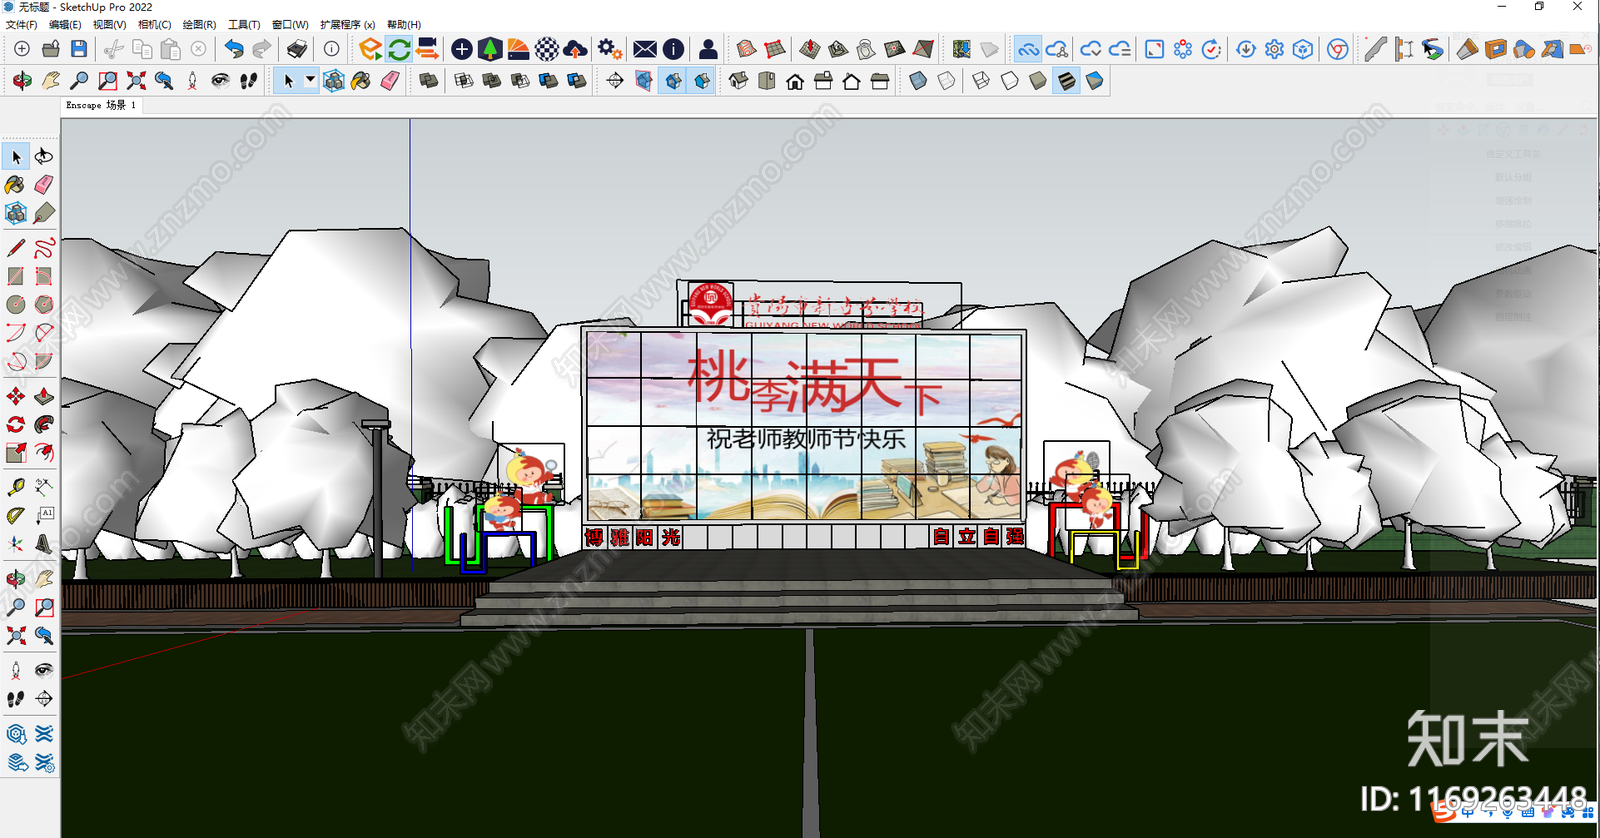The height and width of the screenshot is (838, 1600).
Task: Choose the Follow Me tool
Action: coord(44,424)
